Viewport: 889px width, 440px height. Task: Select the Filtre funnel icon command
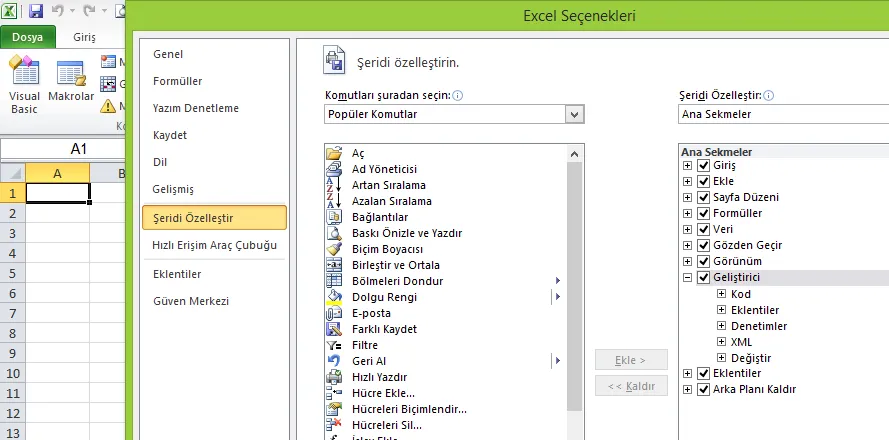coord(334,345)
